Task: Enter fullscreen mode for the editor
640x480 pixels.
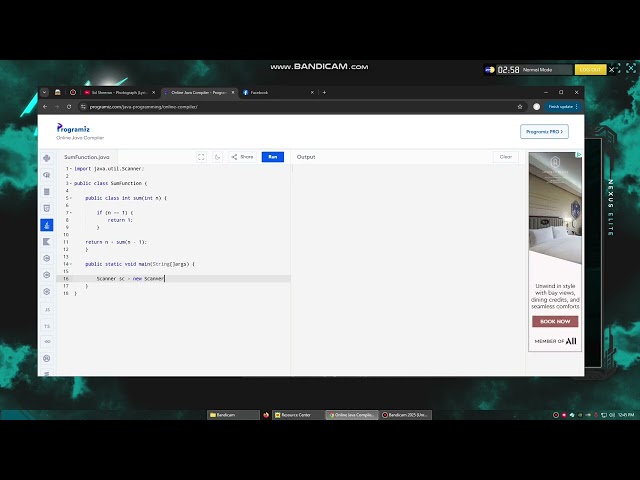Action: coord(201,157)
